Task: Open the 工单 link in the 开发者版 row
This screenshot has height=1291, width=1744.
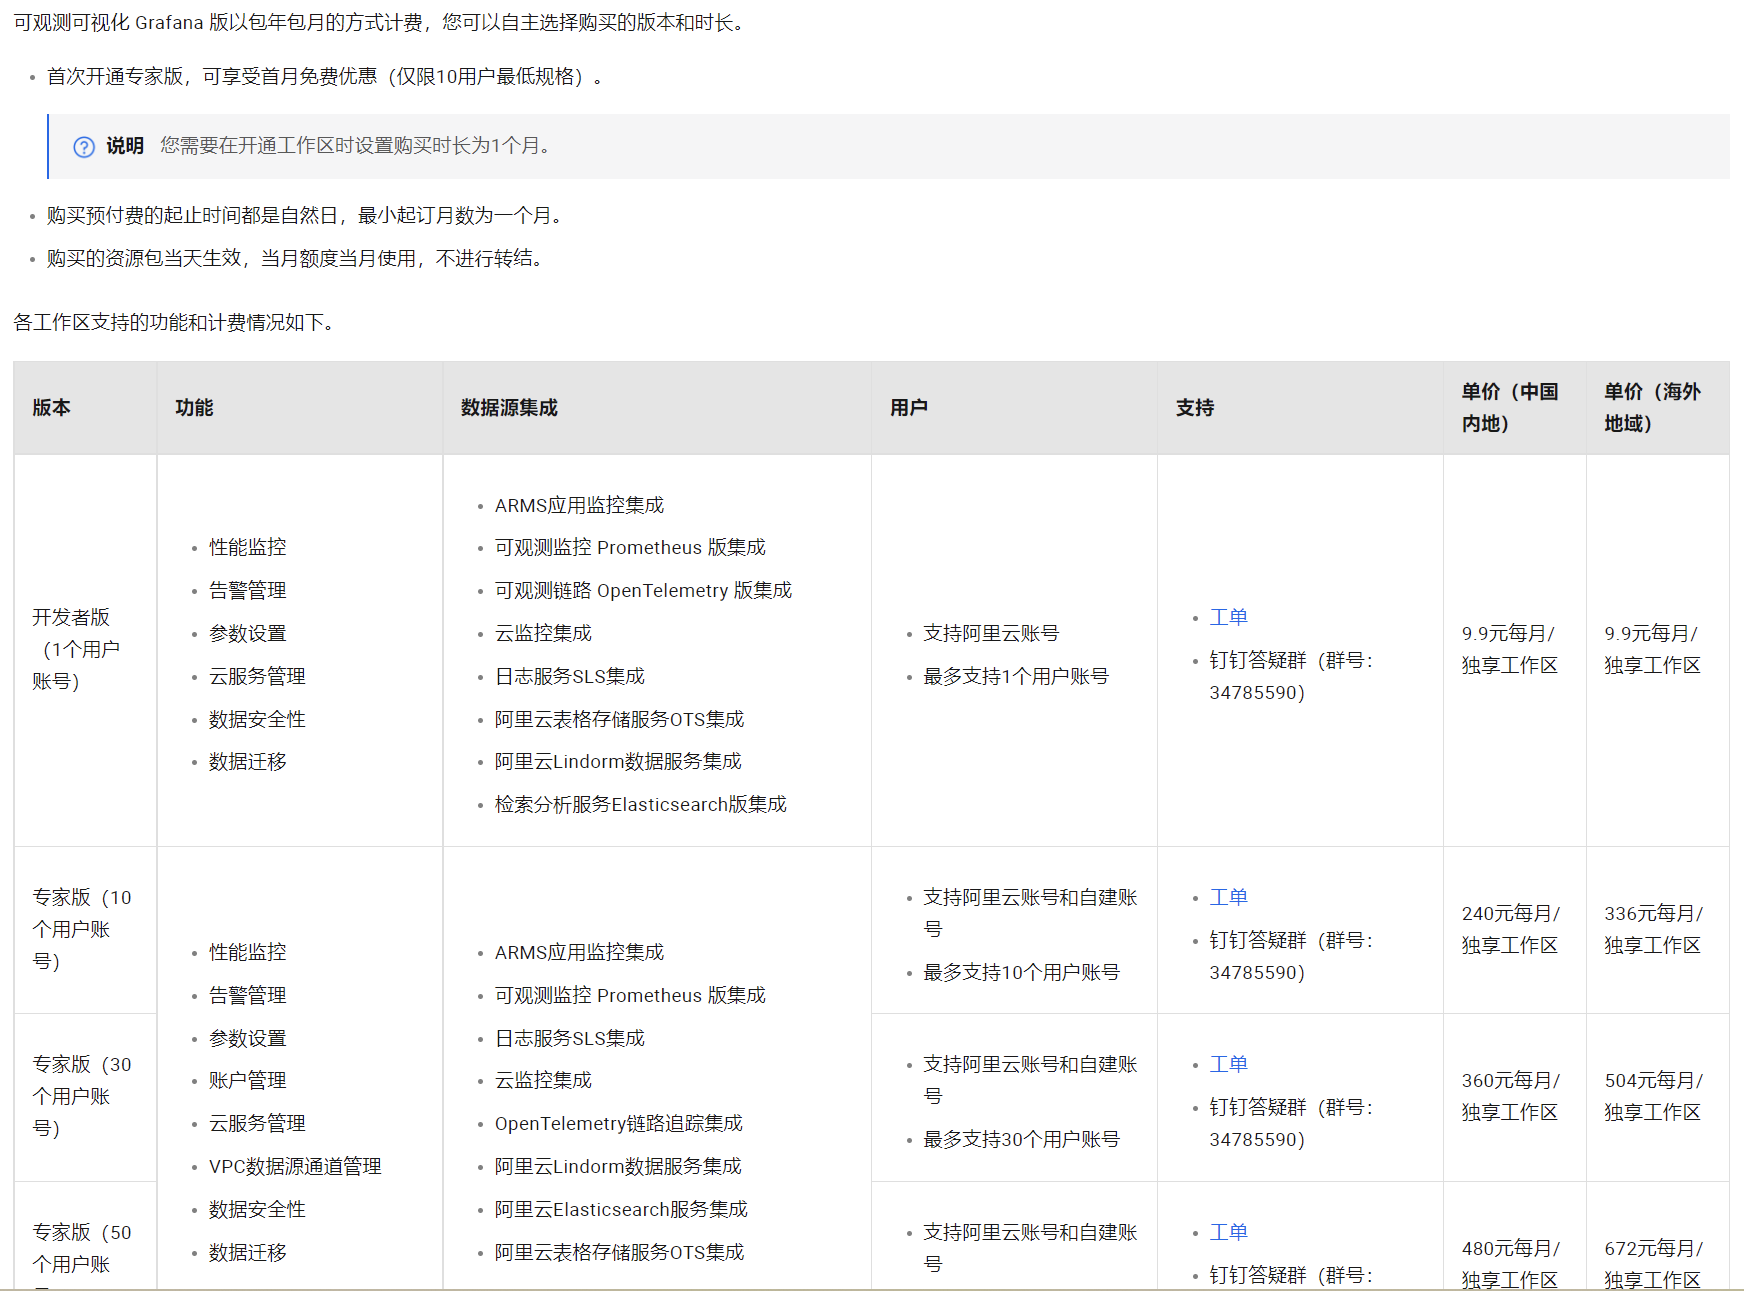Action: (1228, 617)
